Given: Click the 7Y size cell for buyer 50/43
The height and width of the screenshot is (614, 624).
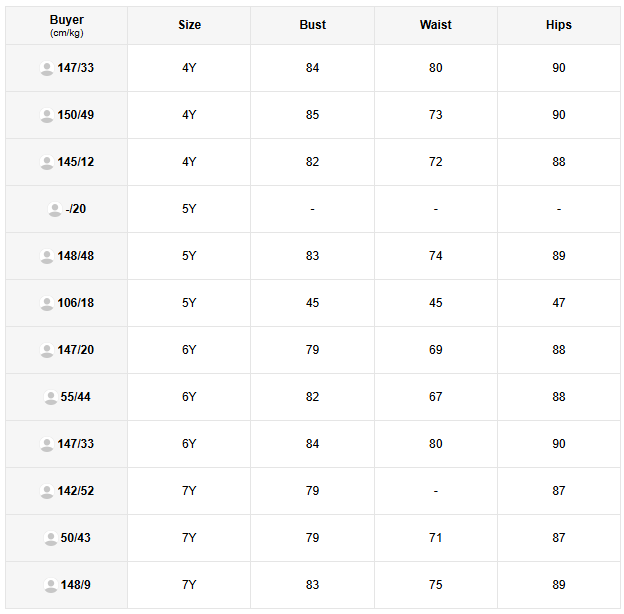Looking at the screenshot, I should [x=189, y=538].
